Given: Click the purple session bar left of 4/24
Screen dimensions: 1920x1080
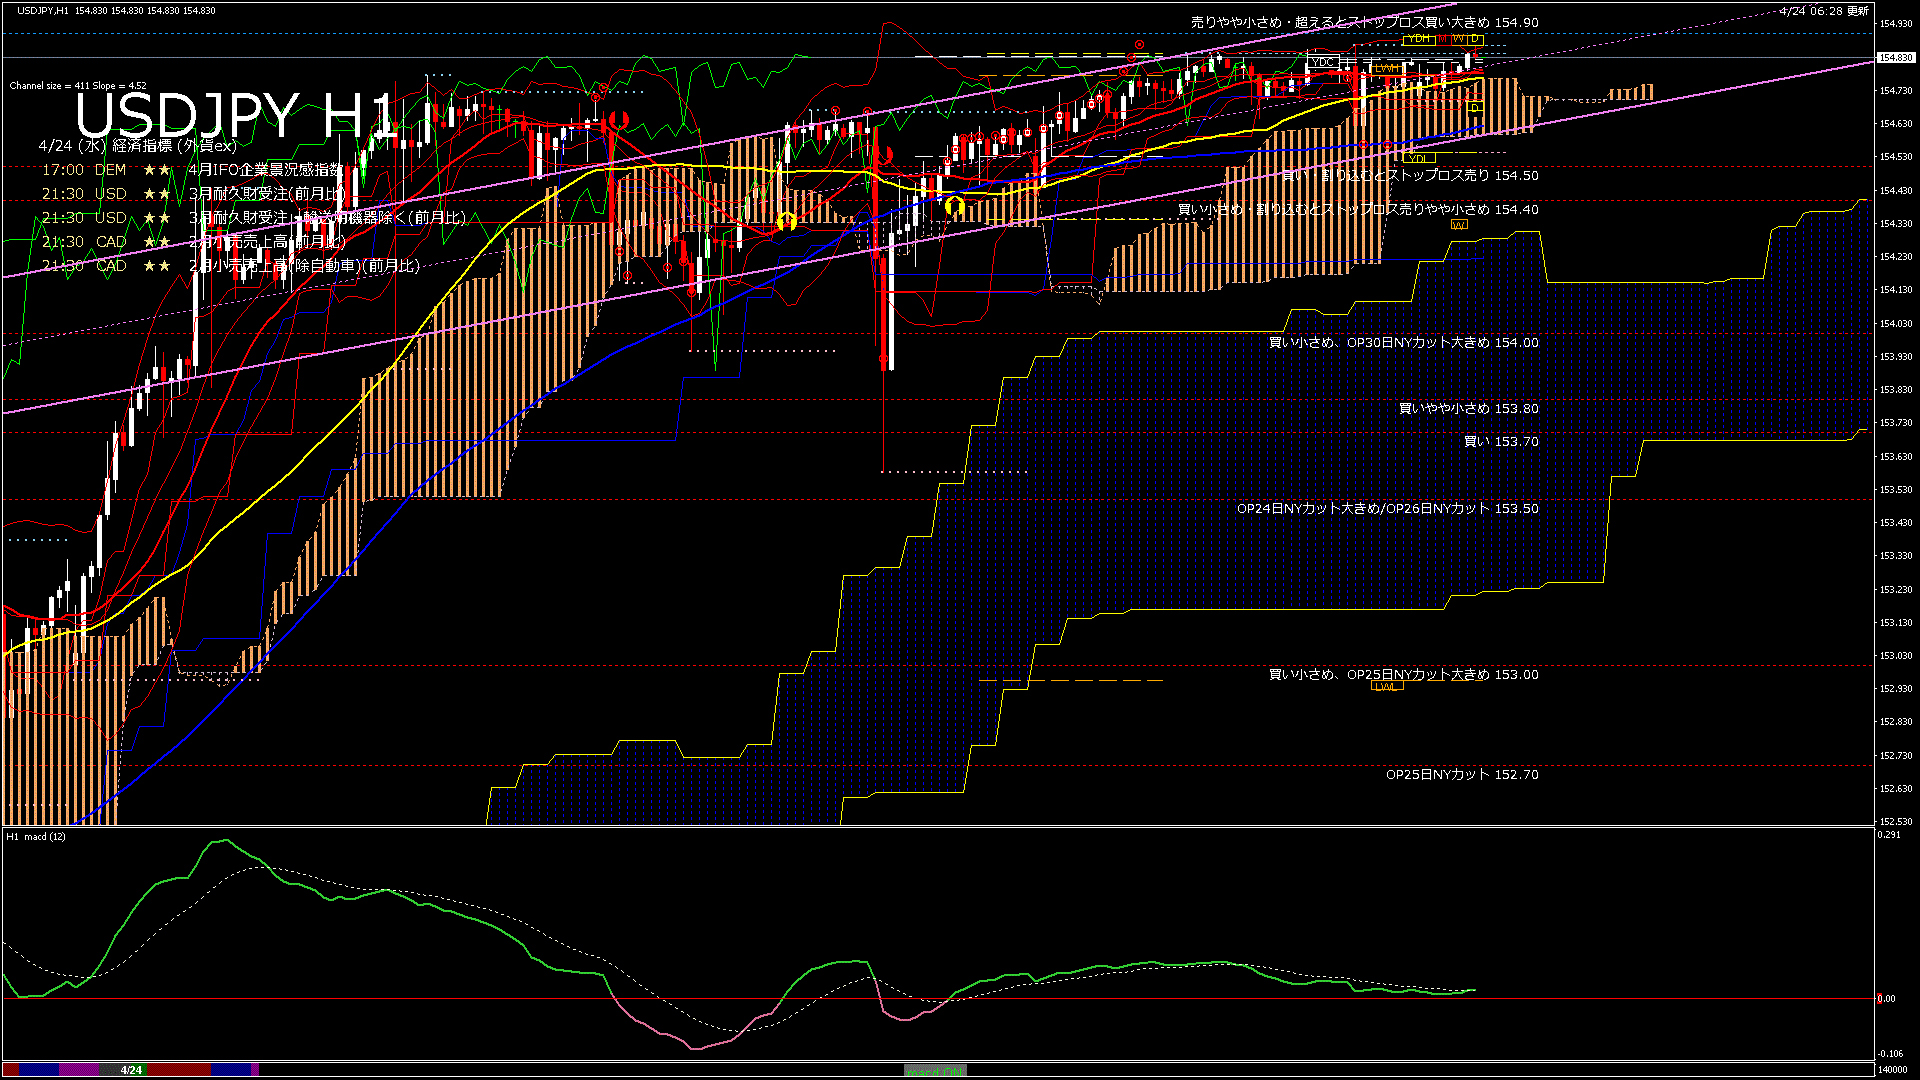Looking at the screenshot, I should pyautogui.click(x=80, y=1070).
